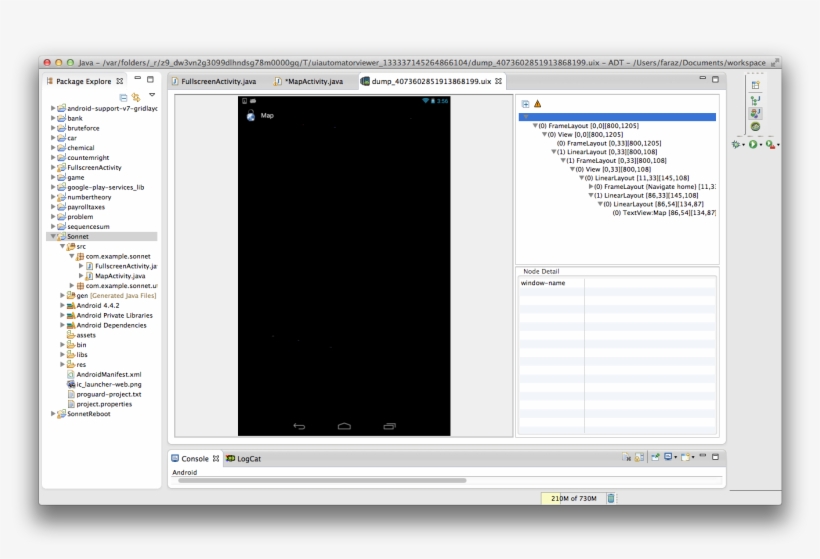This screenshot has width=820, height=559.
Task: Toggle the yellow warning triangle NAF nodes icon
Action: pos(537,103)
